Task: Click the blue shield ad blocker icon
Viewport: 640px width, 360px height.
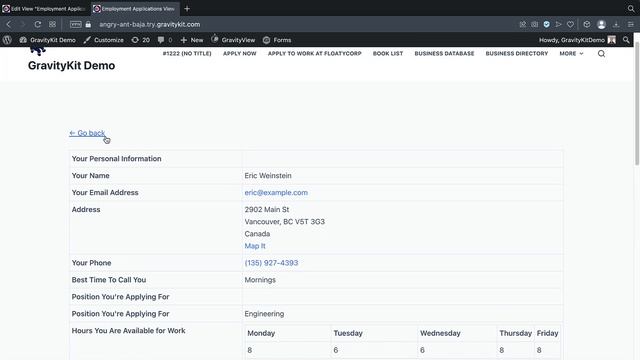Action: coord(547,24)
